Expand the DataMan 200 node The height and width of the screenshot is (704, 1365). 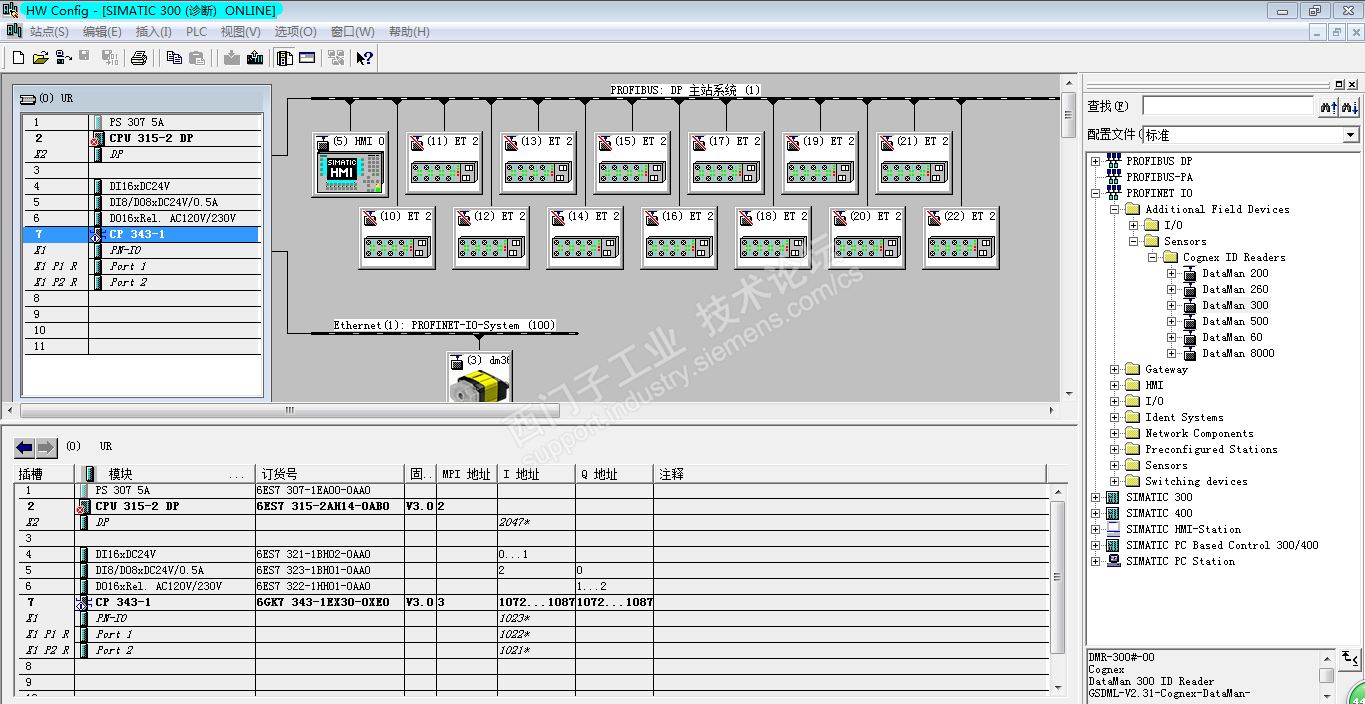pyautogui.click(x=1172, y=273)
